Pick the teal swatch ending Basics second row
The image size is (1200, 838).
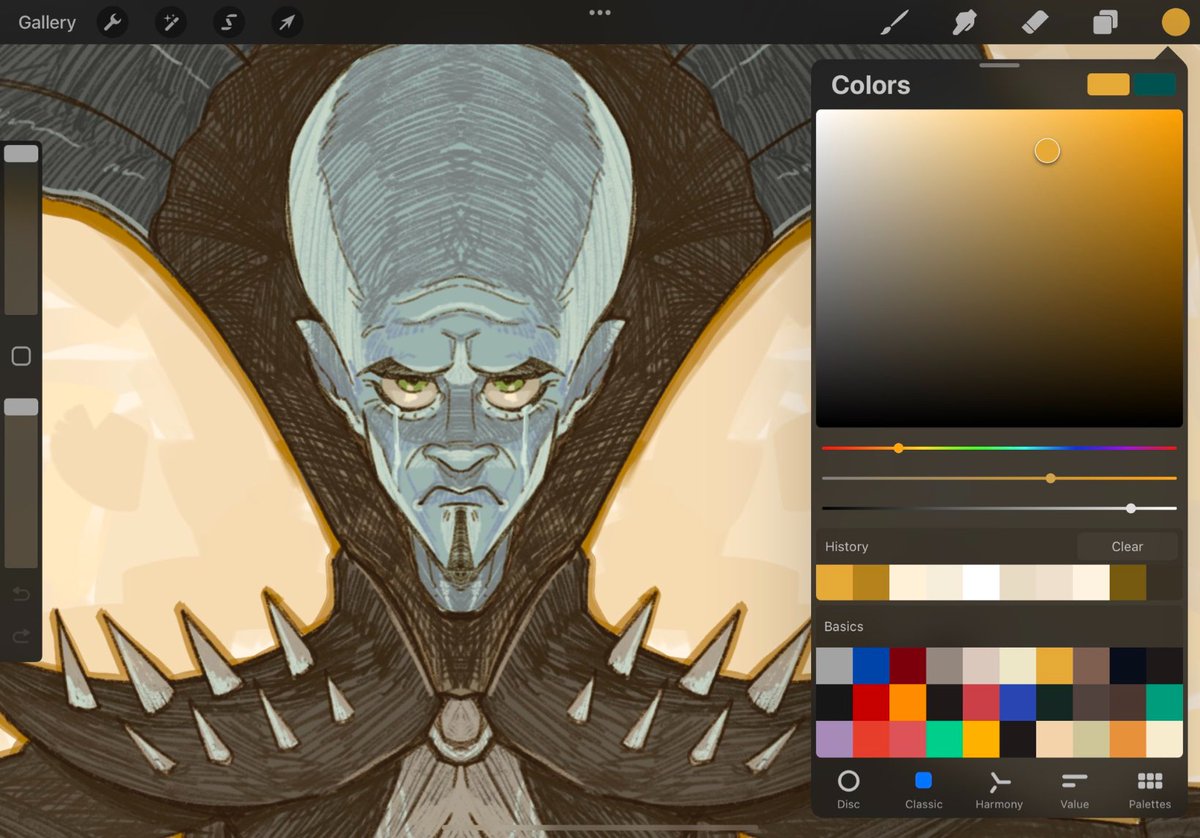pyautogui.click(x=1165, y=703)
